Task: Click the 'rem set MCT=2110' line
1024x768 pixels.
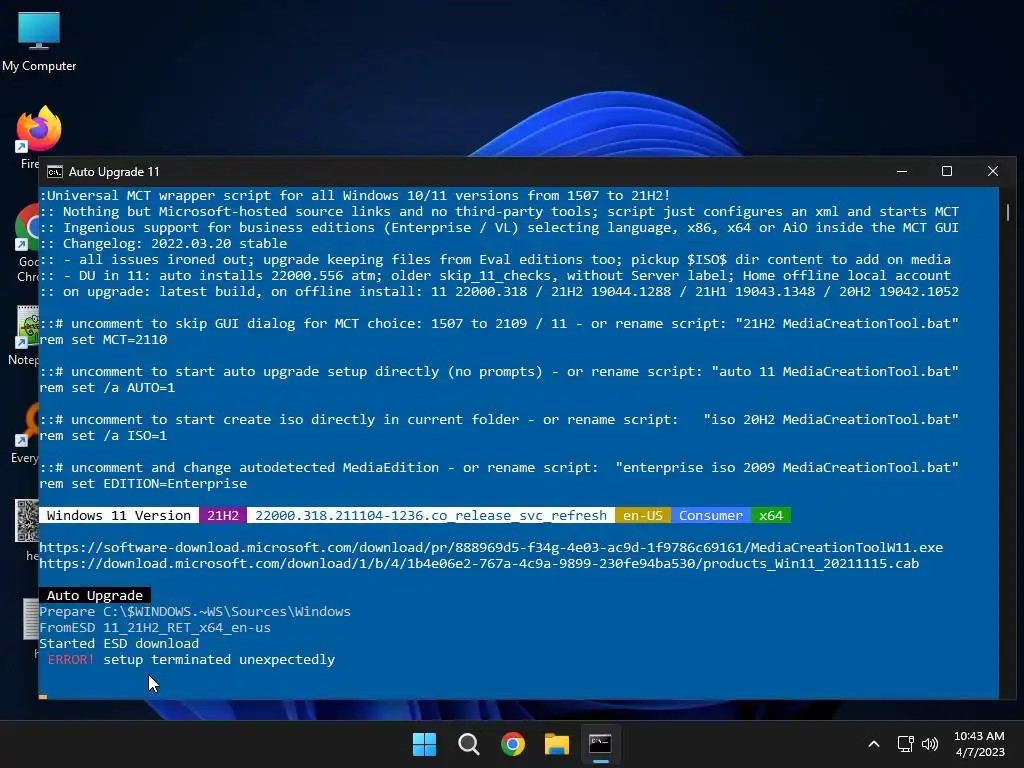Action: pyautogui.click(x=103, y=340)
